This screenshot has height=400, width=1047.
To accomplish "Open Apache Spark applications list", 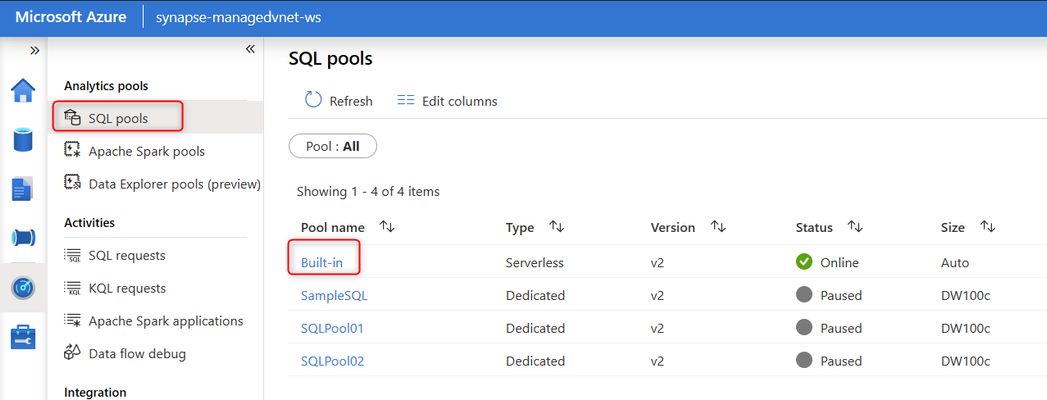I will point(166,321).
